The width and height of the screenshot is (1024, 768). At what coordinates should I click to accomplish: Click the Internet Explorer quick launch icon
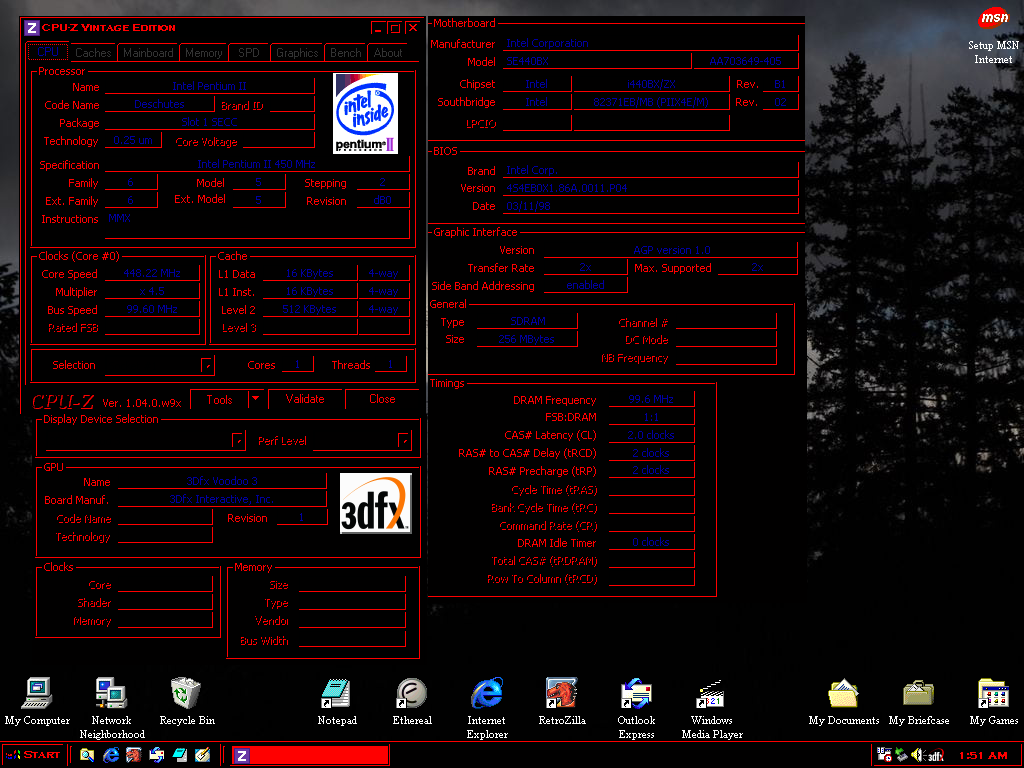pyautogui.click(x=111, y=755)
